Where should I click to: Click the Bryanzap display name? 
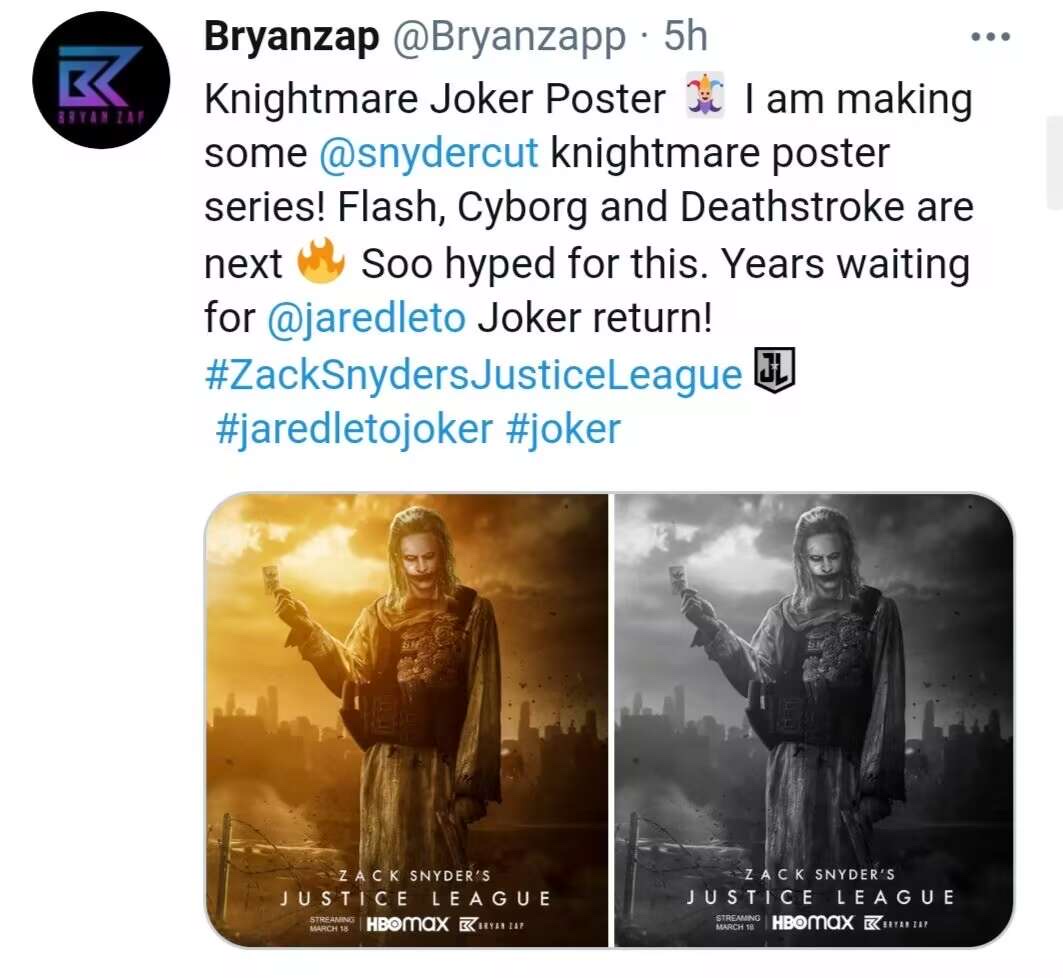tap(291, 38)
